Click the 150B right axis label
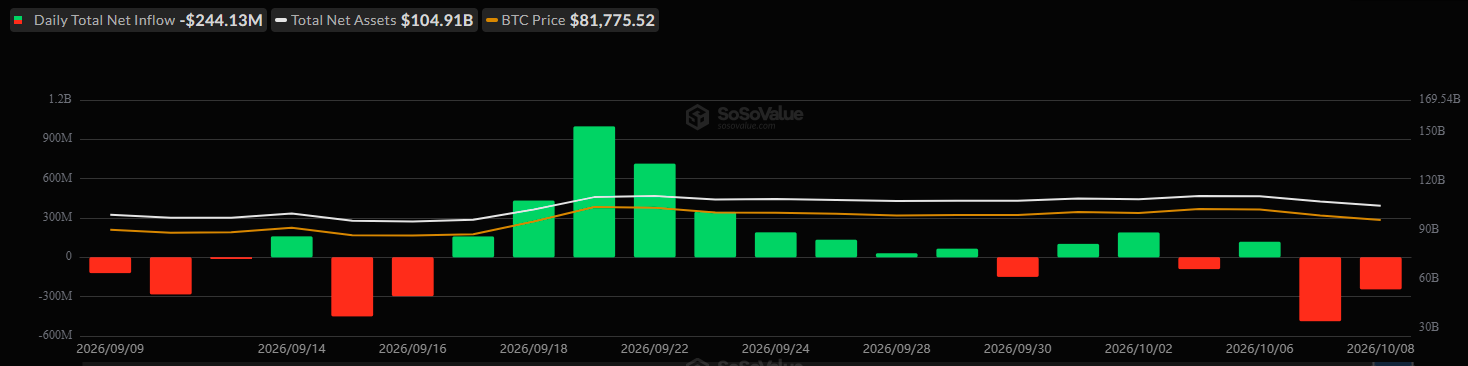 (1432, 131)
